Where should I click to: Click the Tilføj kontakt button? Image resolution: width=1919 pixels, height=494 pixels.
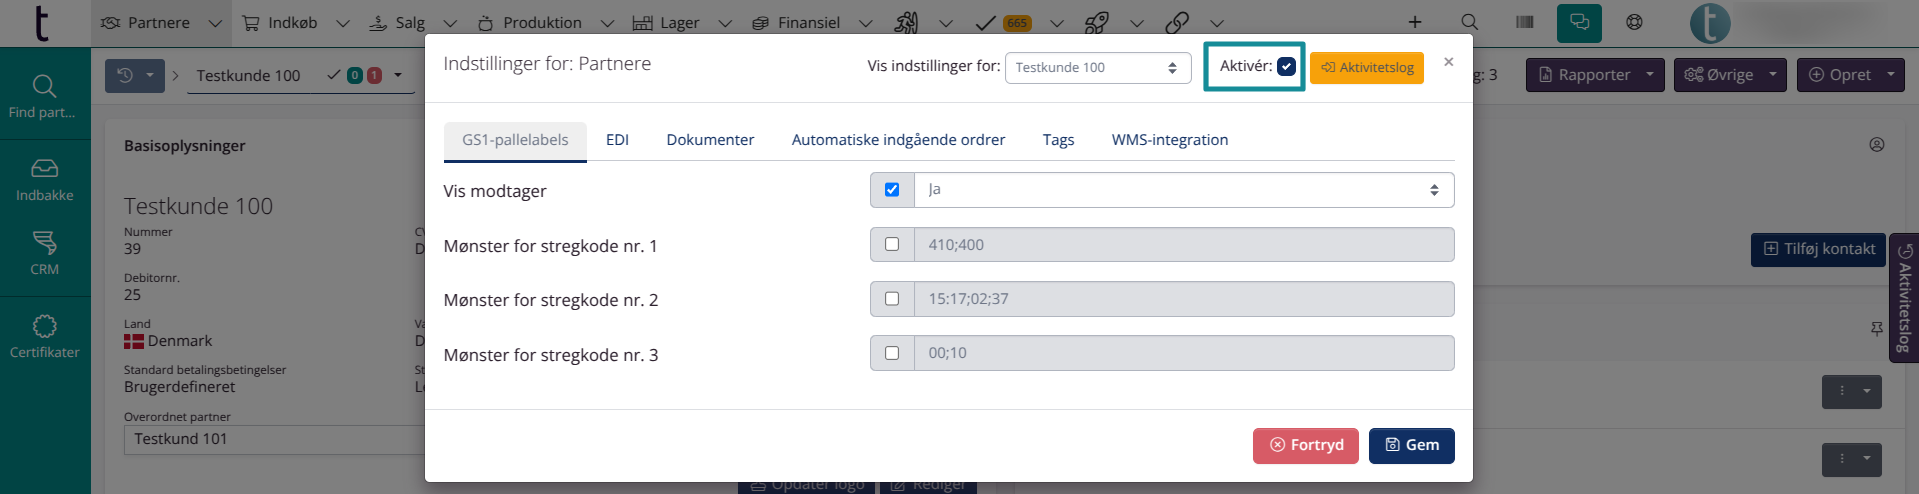1819,249
